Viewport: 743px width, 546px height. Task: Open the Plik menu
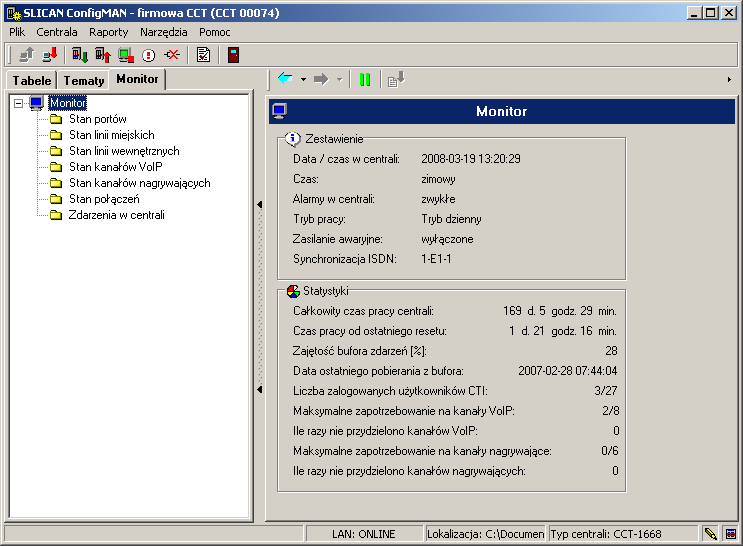coord(17,32)
